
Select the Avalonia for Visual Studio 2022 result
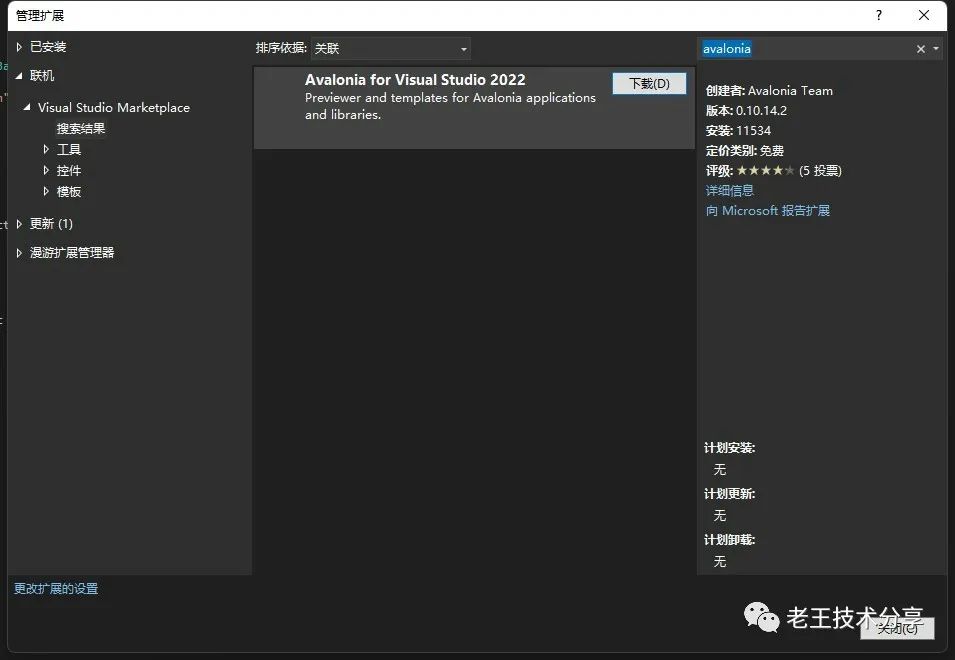click(x=474, y=108)
